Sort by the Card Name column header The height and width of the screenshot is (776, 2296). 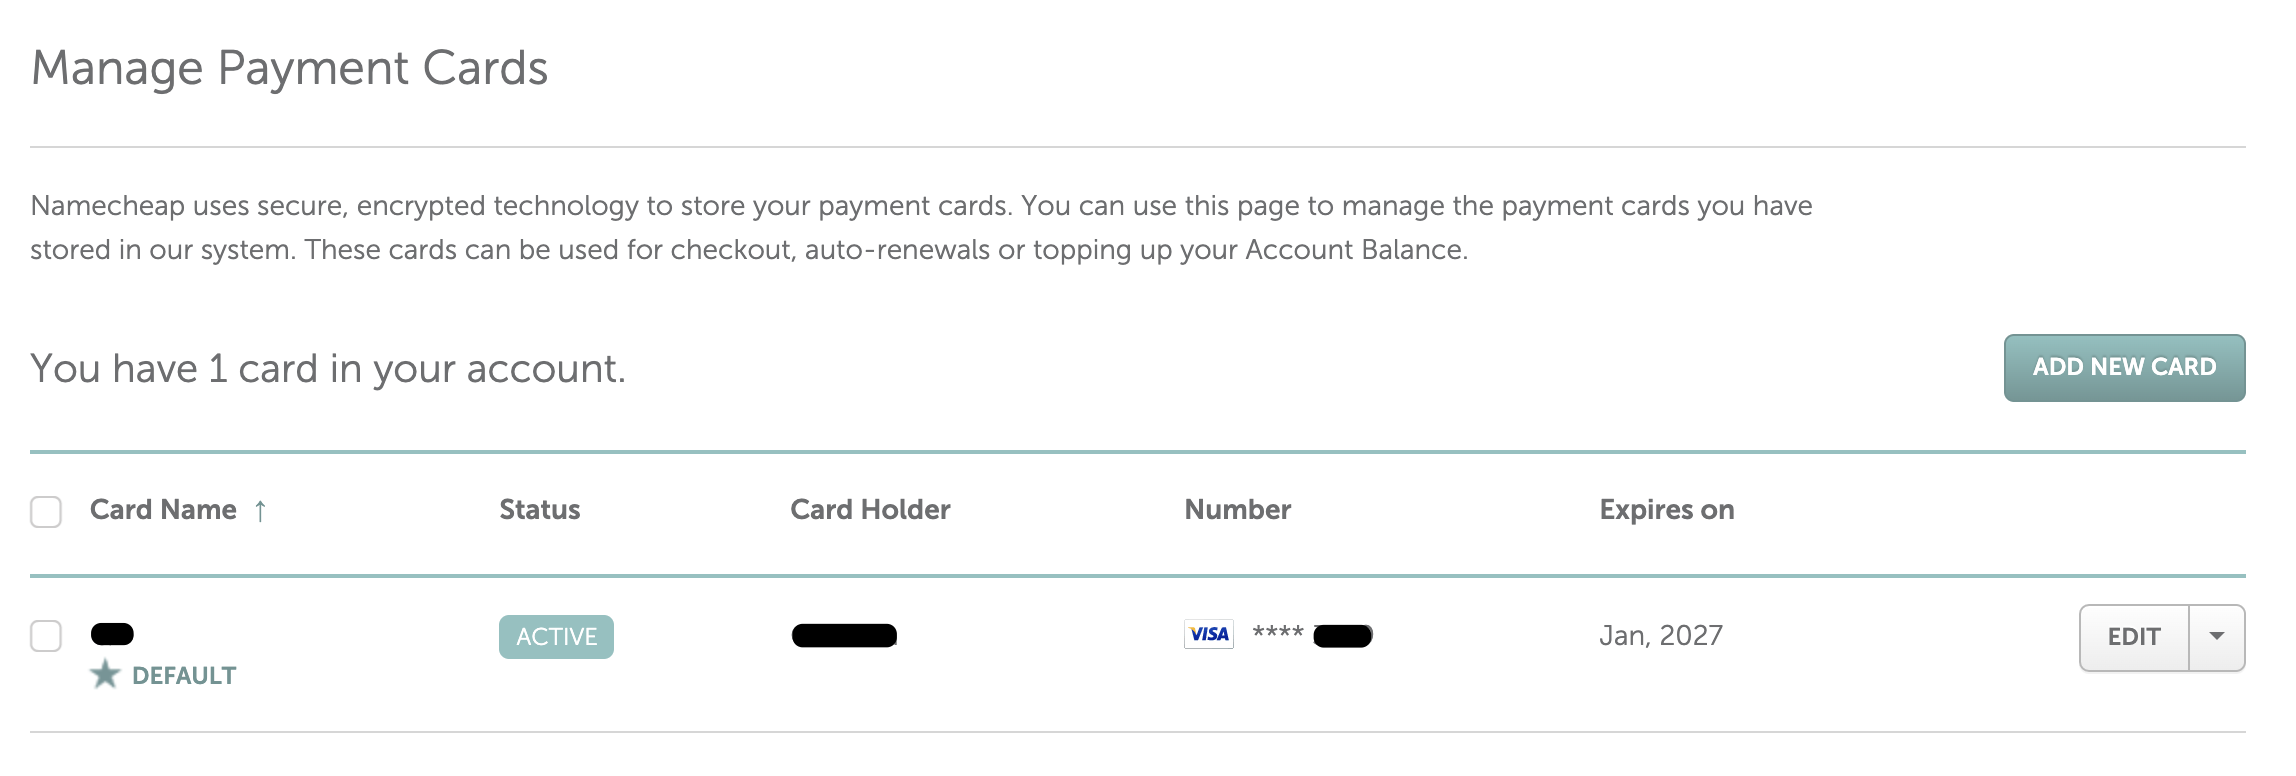tap(163, 510)
